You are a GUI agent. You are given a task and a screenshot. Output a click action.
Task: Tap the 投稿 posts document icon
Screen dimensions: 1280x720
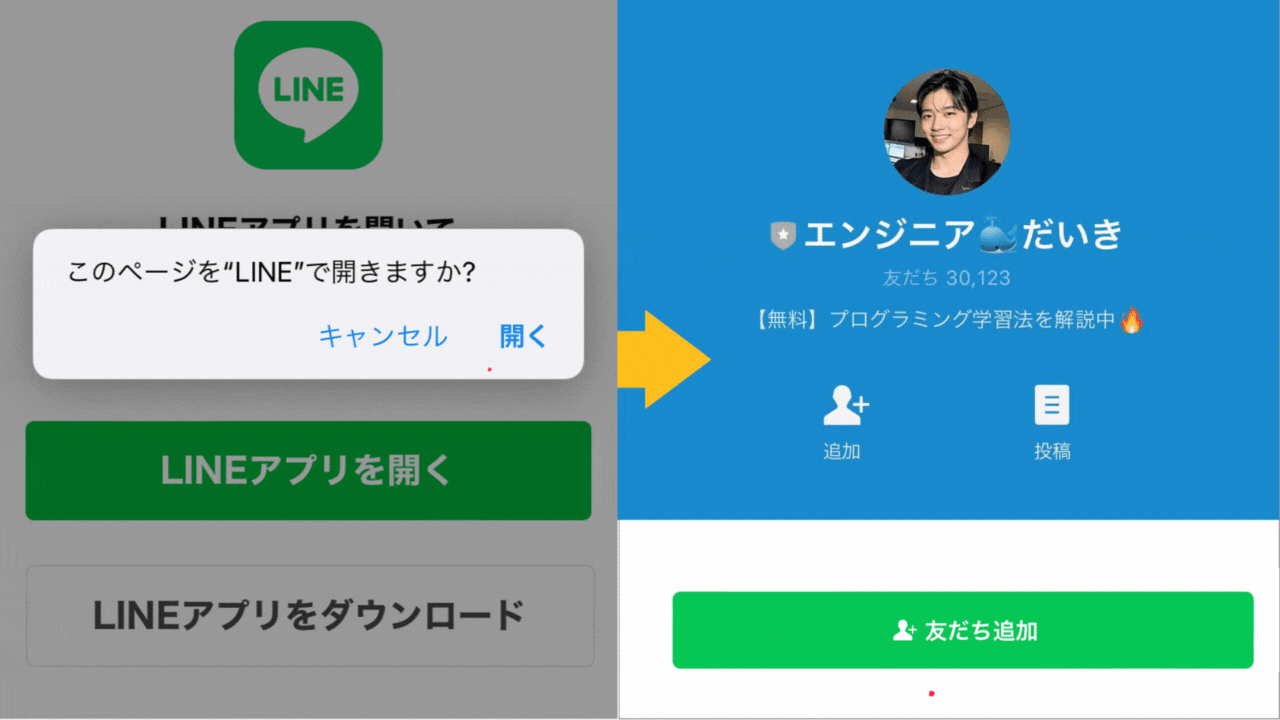pos(1051,405)
